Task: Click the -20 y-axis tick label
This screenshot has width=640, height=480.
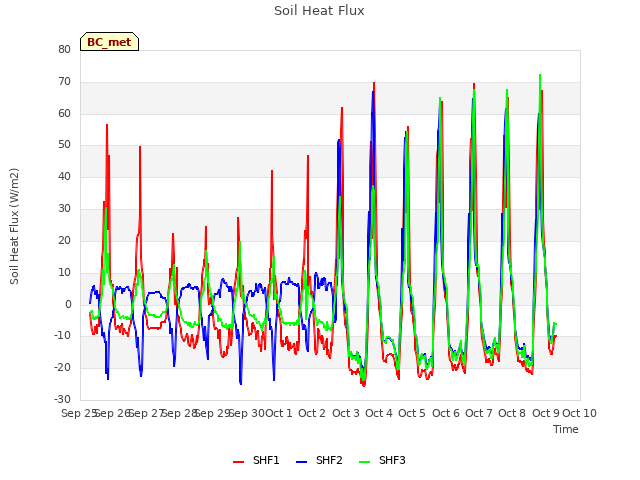Action: [x=63, y=367]
